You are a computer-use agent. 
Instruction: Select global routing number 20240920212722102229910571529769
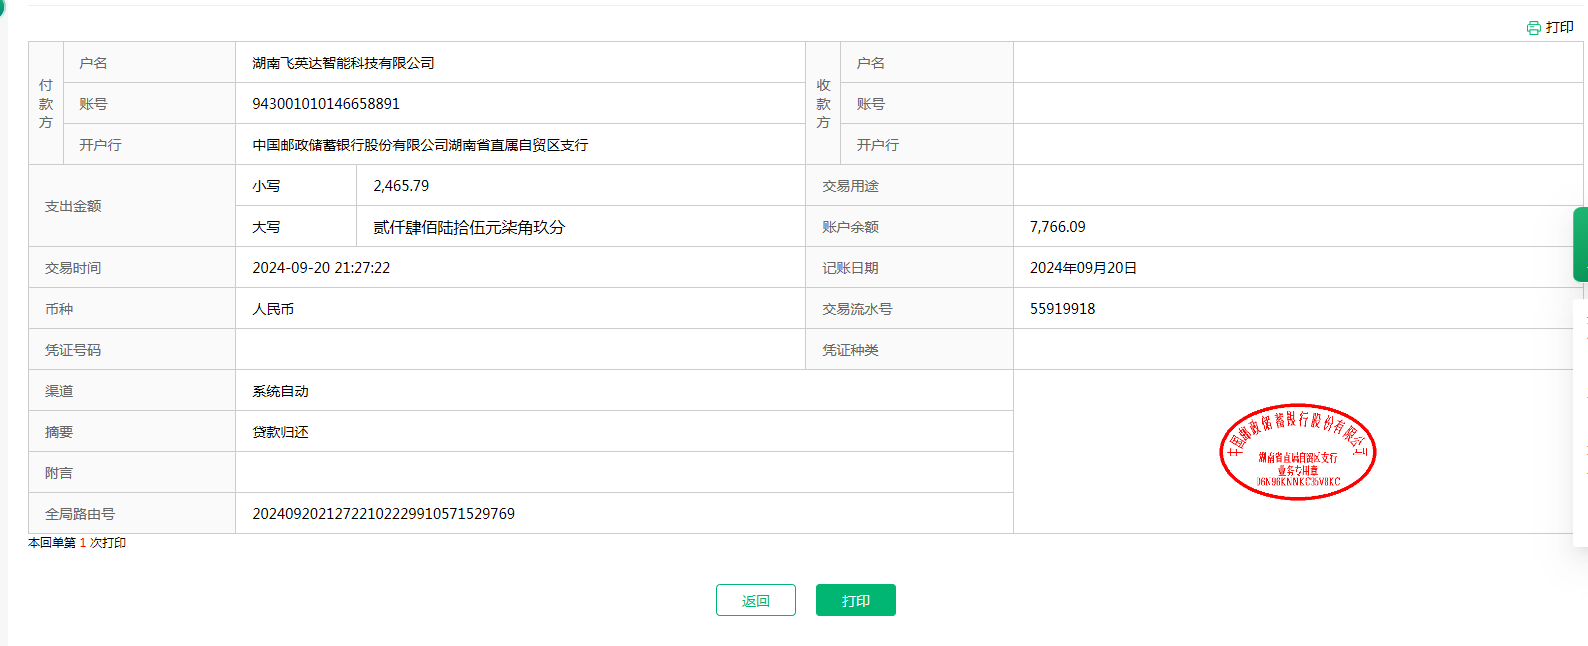(383, 514)
